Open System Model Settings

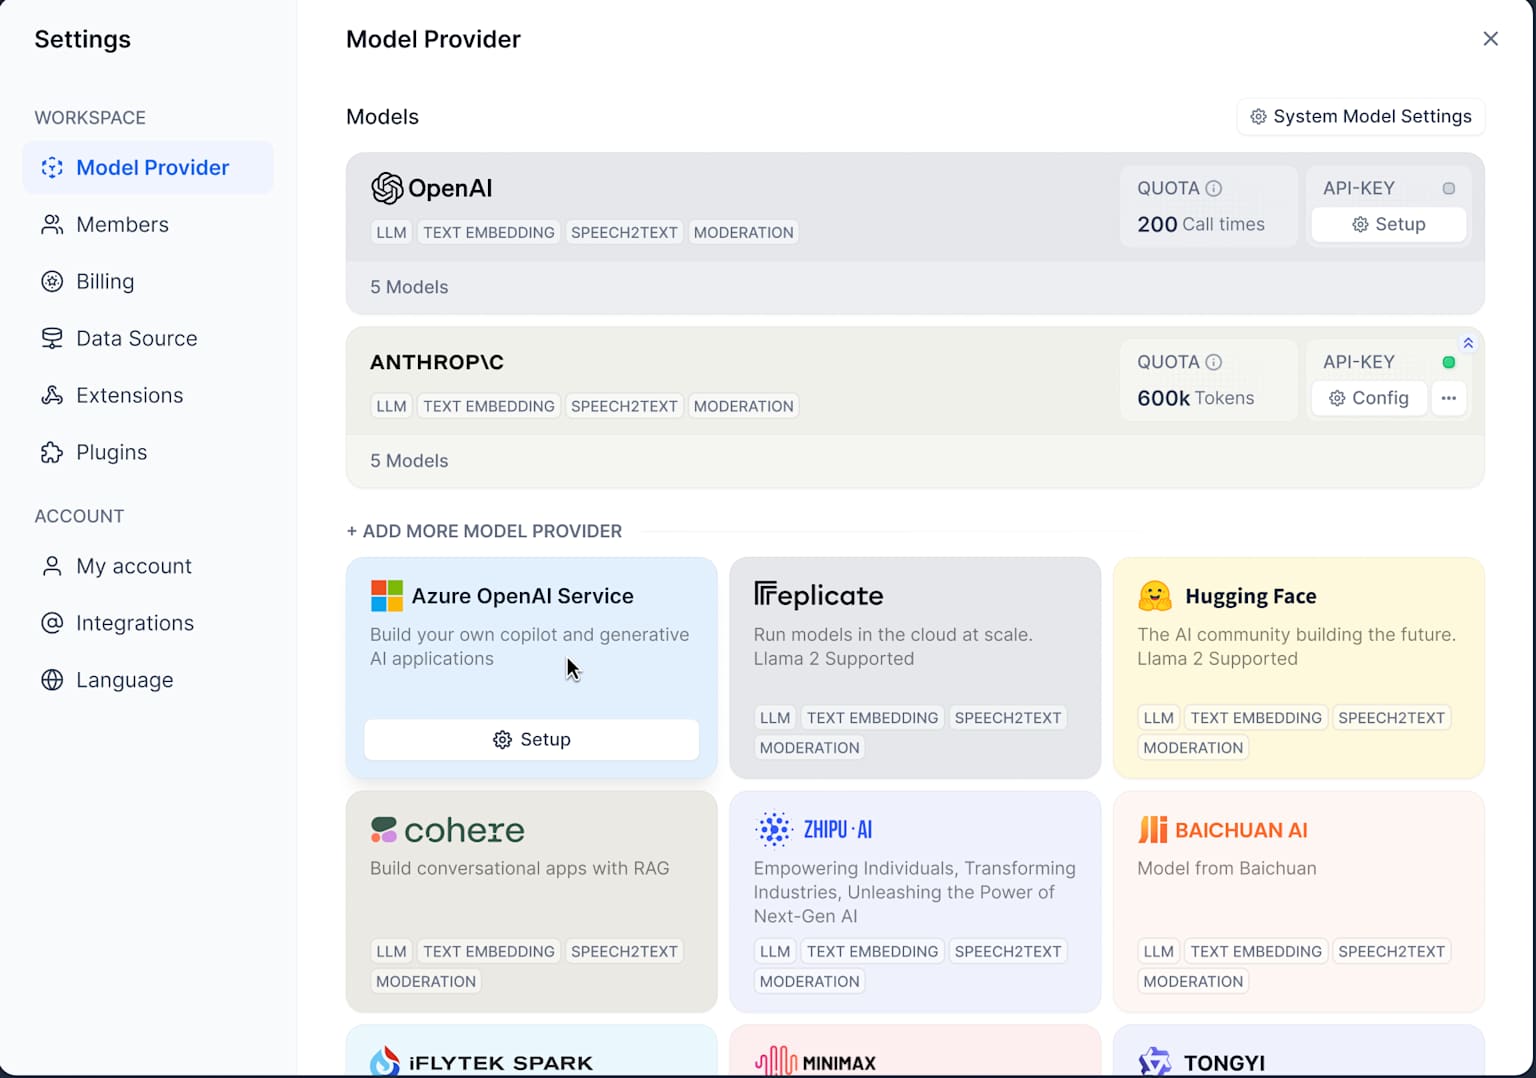coord(1360,116)
